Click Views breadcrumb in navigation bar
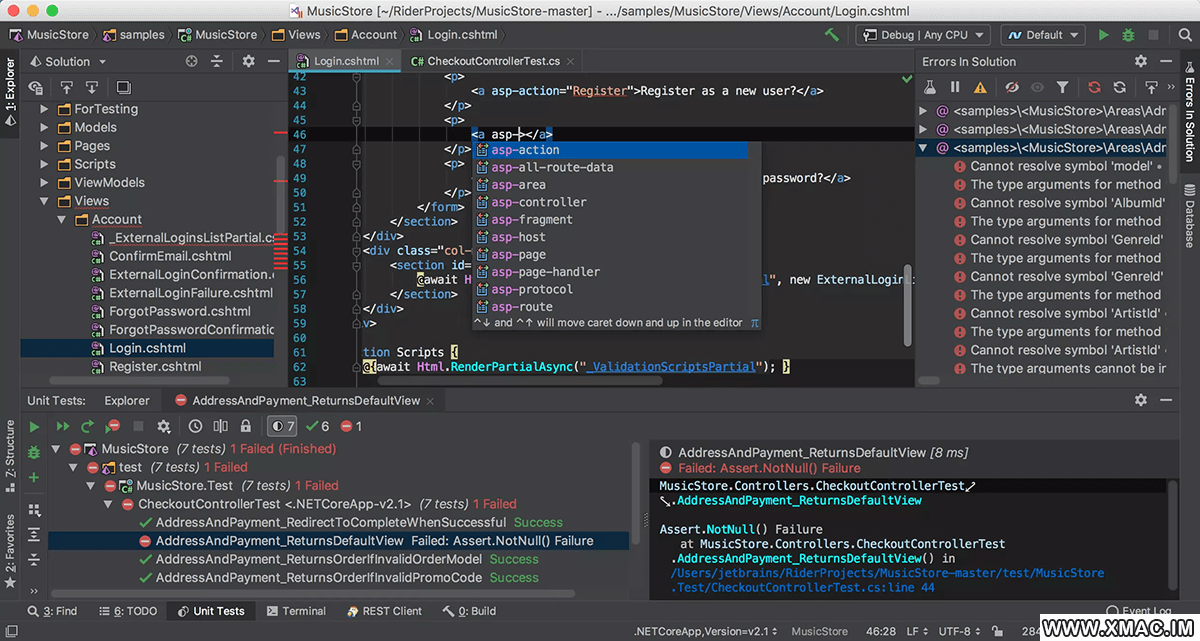This screenshot has width=1200, height=641. click(x=296, y=35)
